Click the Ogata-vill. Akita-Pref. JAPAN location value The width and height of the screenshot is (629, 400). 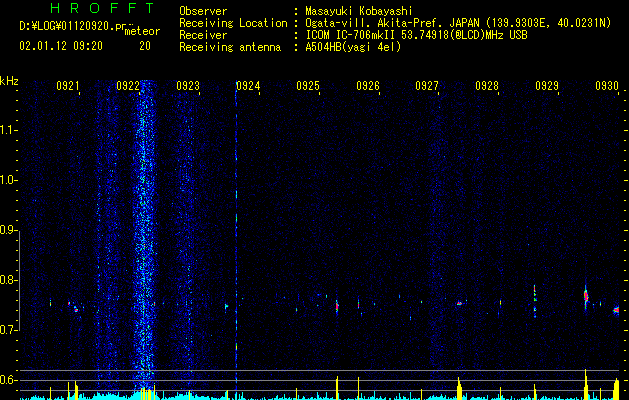point(458,23)
